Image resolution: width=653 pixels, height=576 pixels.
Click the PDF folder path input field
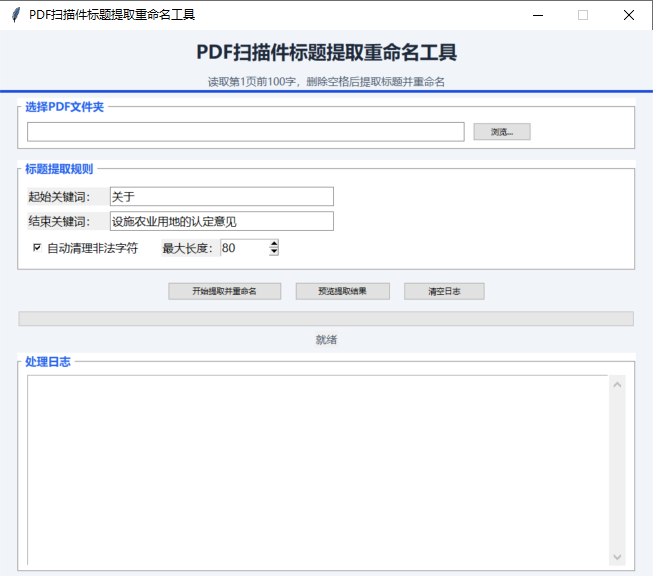pos(246,132)
